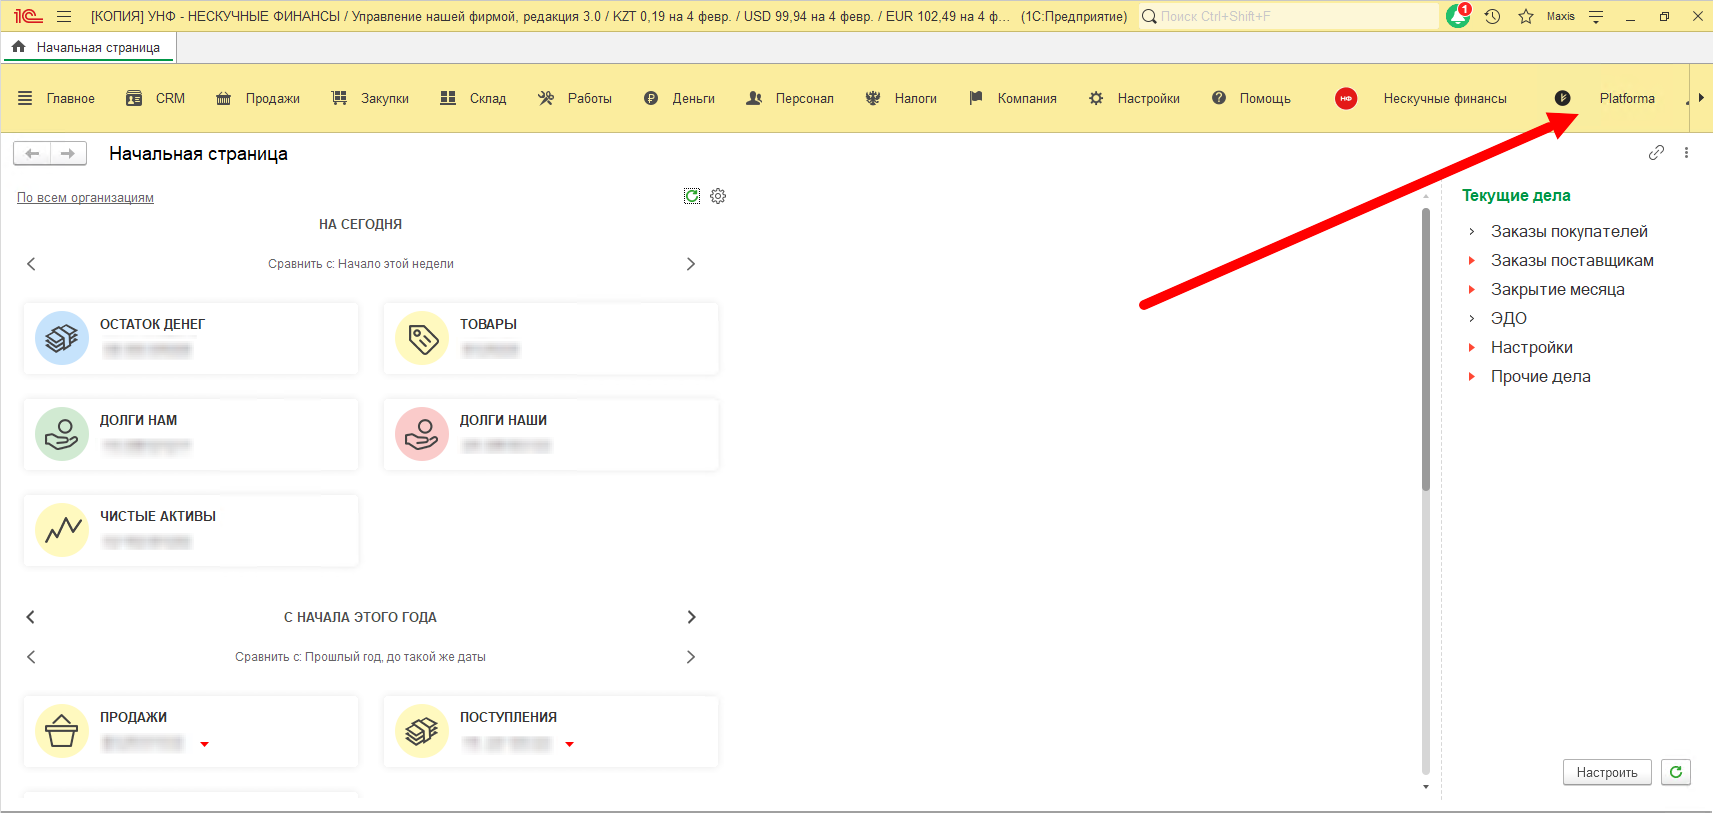Image resolution: width=1713 pixels, height=813 pixels.
Task: Click the get link chain icon
Action: click(1656, 153)
